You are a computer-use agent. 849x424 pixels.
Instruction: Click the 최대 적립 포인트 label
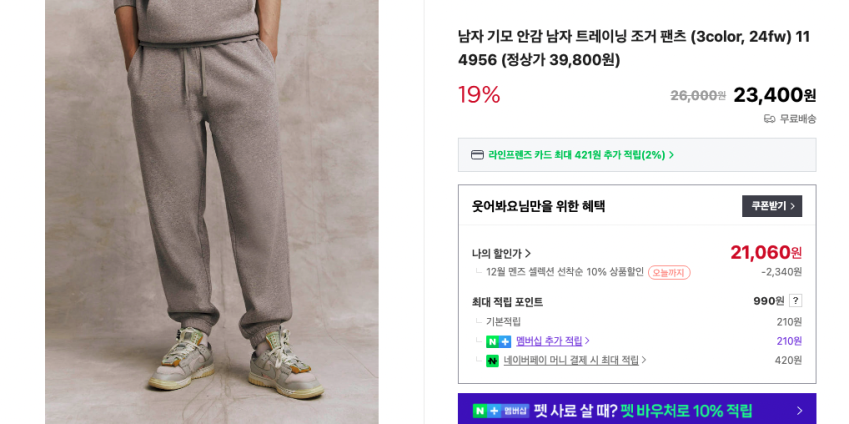507,302
